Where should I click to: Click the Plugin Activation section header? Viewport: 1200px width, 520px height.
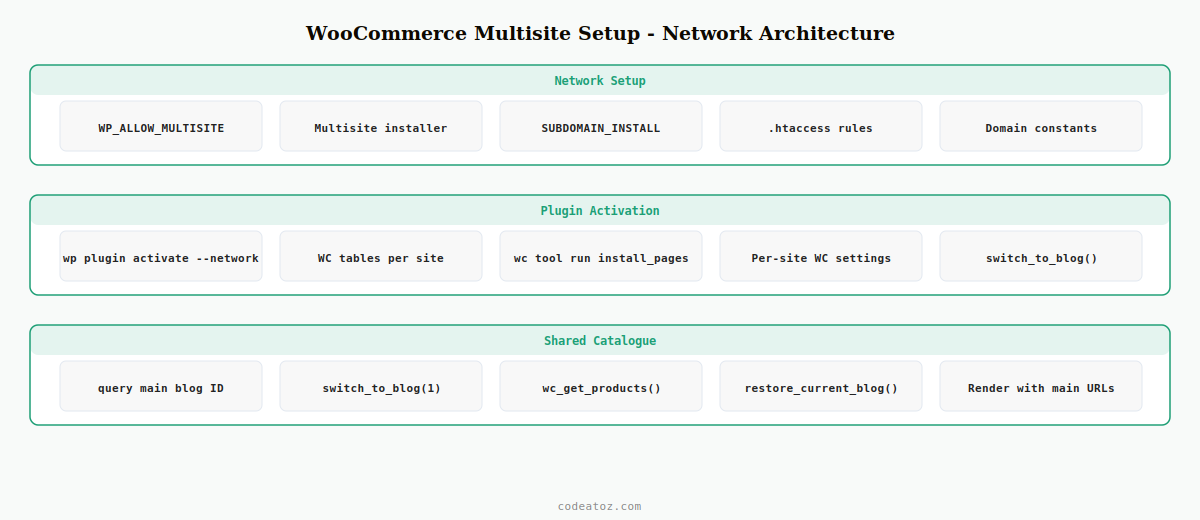[600, 211]
